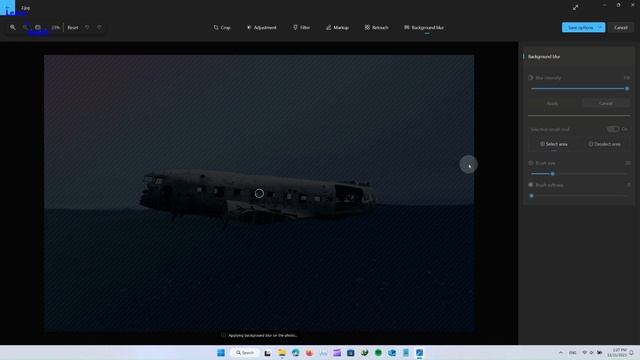640x360 pixels.
Task: Open the Markup tab
Action: [337, 27]
